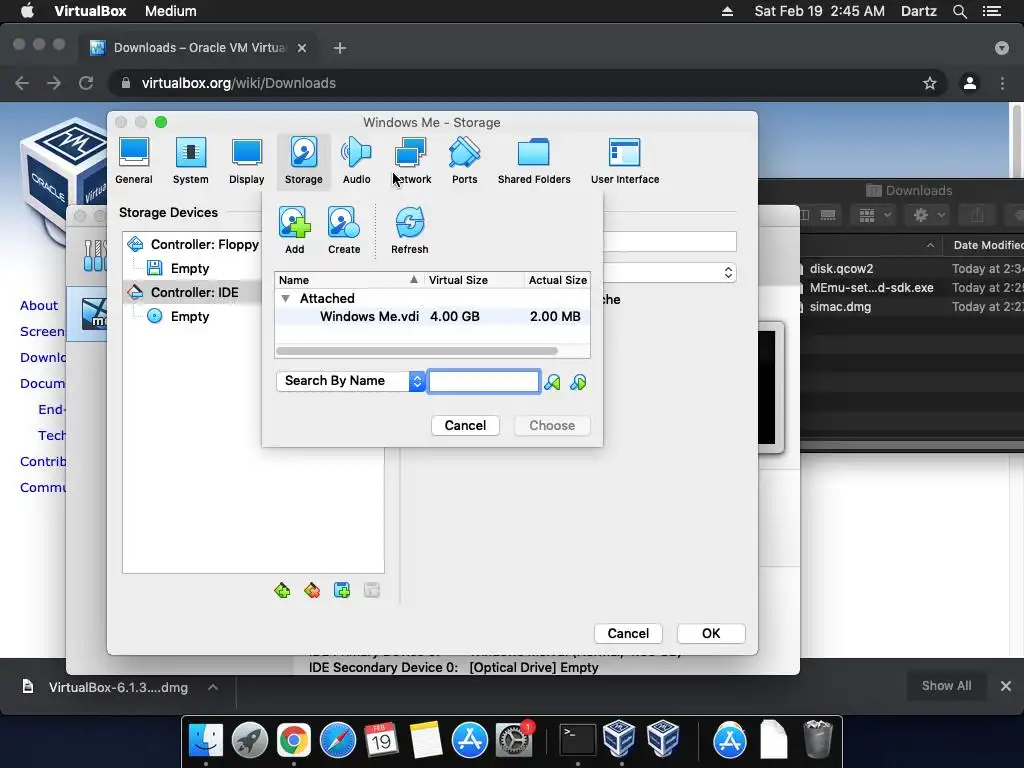
Task: Open the Search By Name dropdown
Action: 351,381
